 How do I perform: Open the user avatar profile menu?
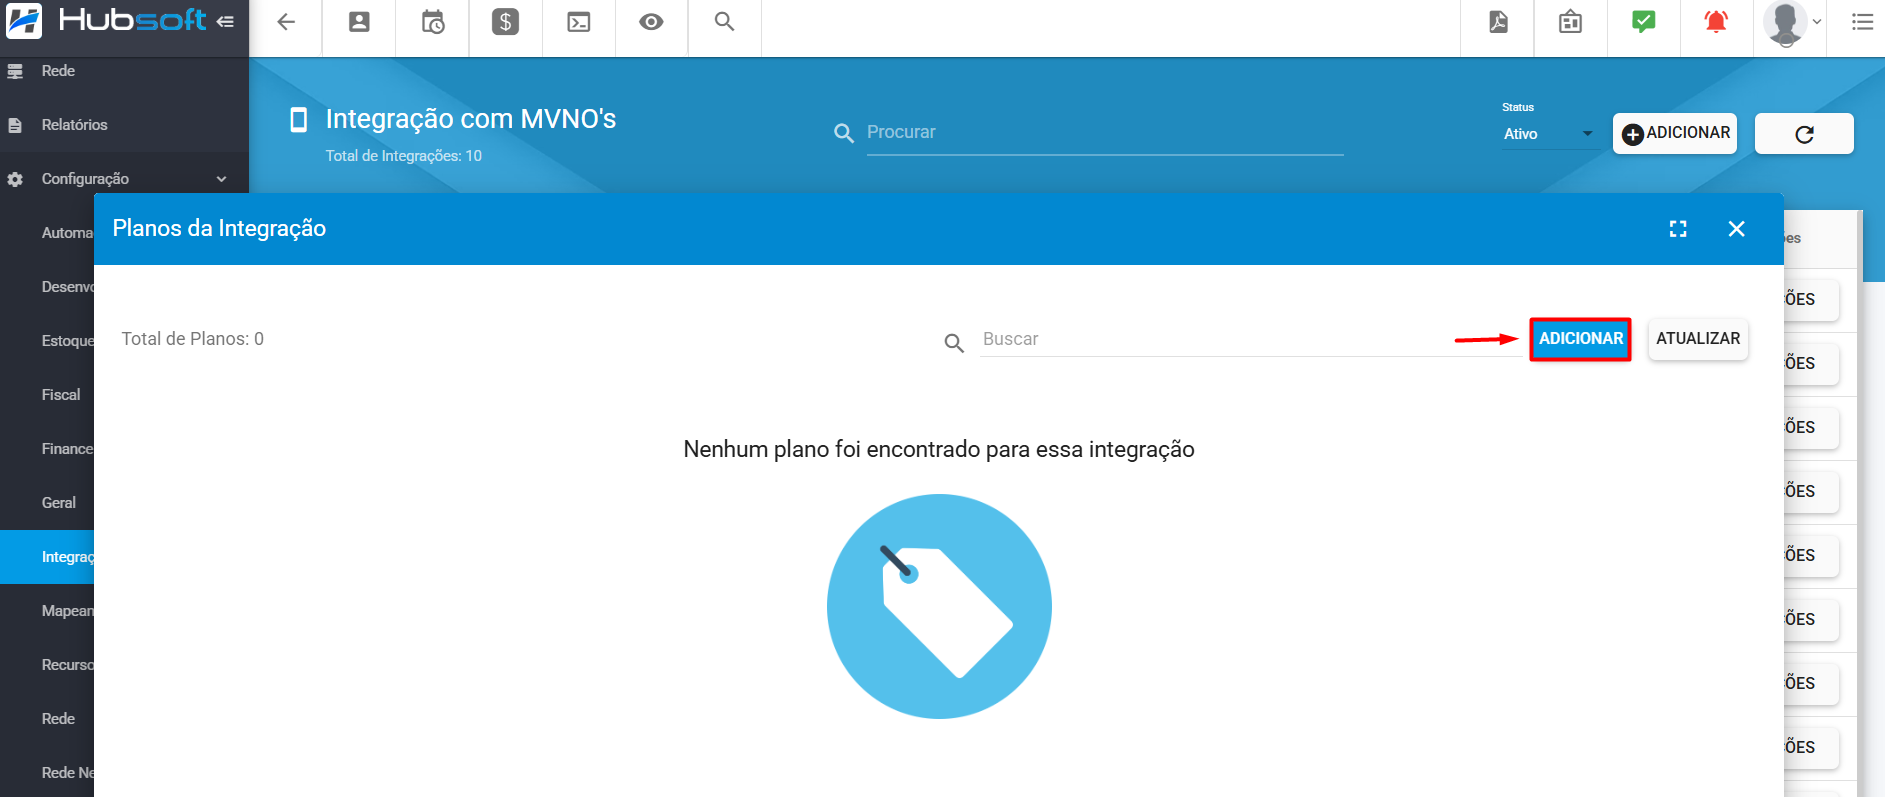[1790, 22]
